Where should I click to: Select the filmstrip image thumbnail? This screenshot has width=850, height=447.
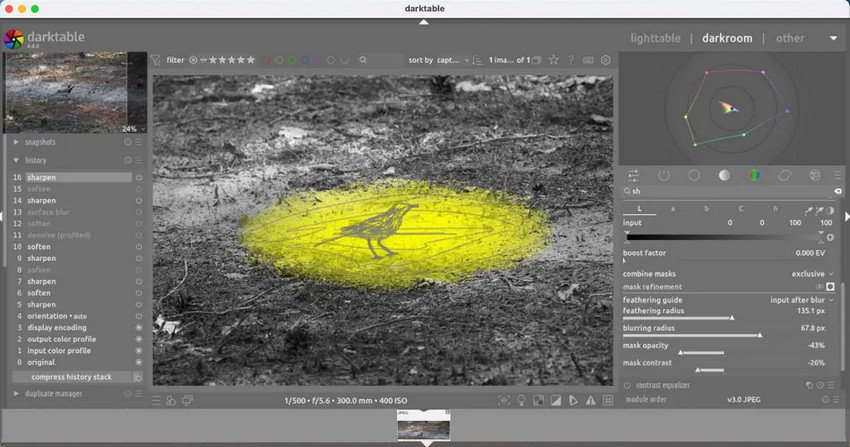424,425
